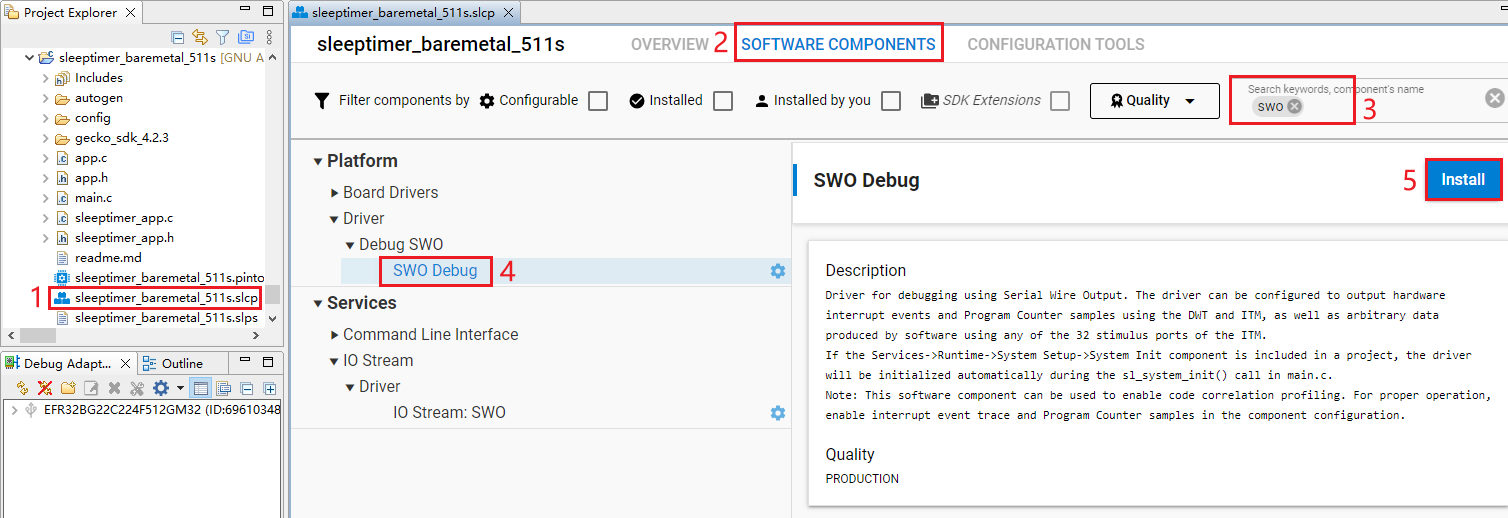Open Project Explorer filter funnel icon
The image size is (1508, 518).
(222, 38)
